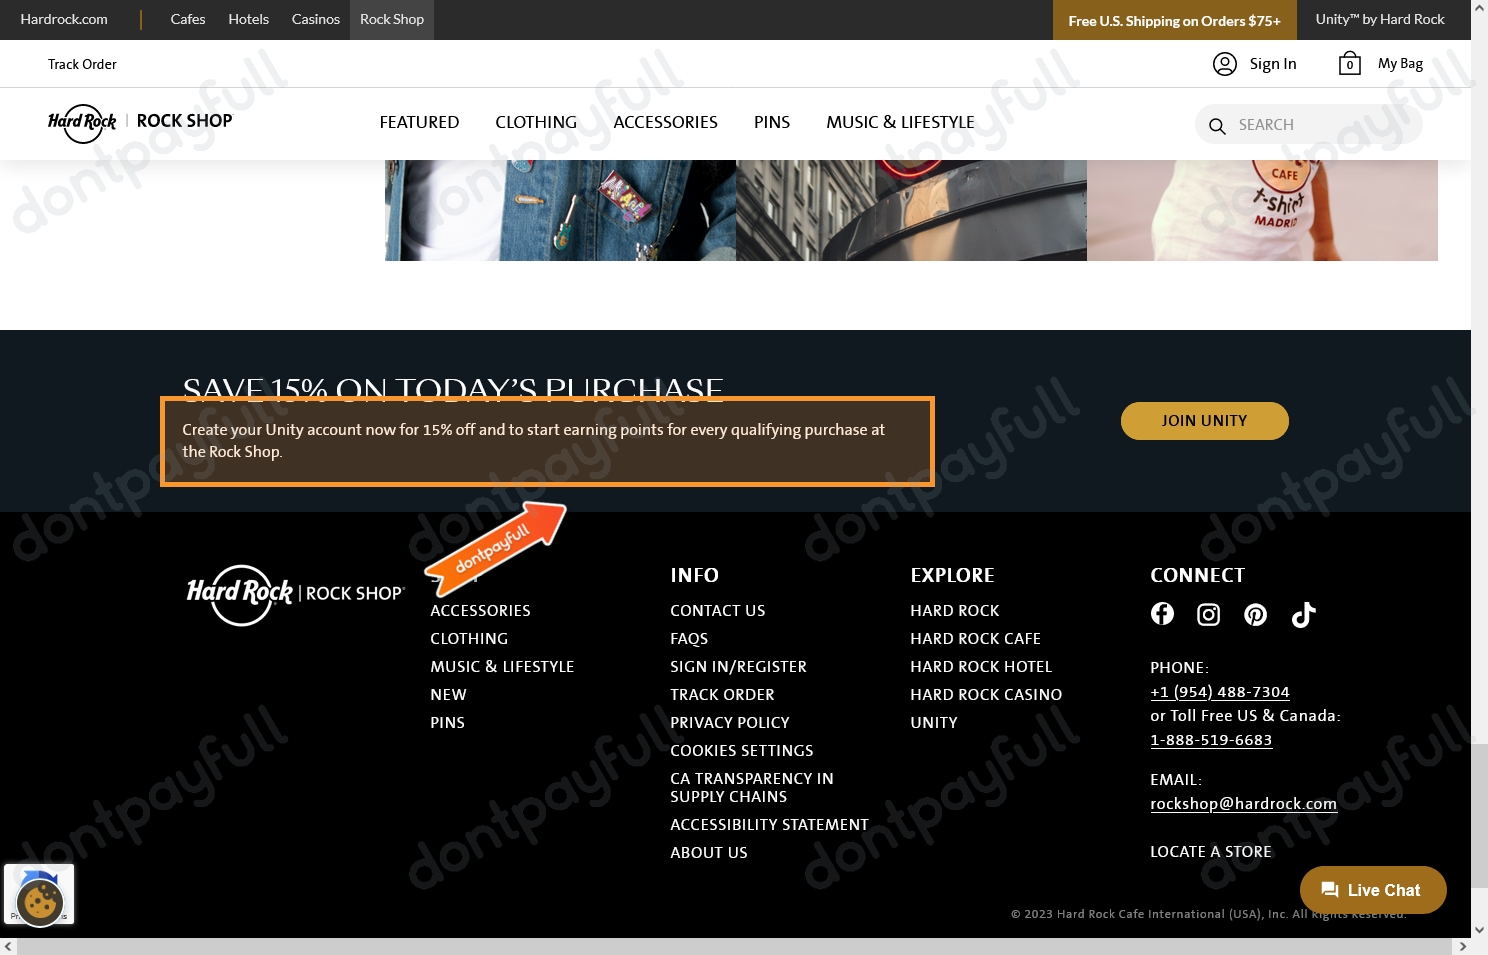Screen dimensions: 1488x955
Task: Click the Hard Rock Rock Shop logo
Action: tap(140, 122)
